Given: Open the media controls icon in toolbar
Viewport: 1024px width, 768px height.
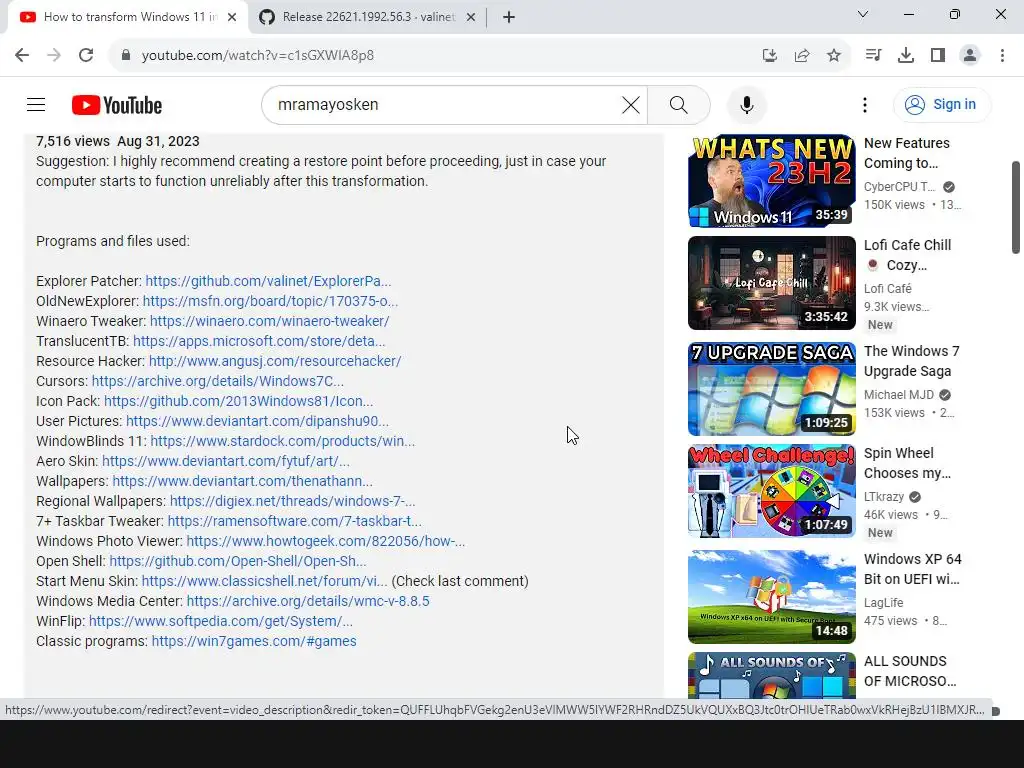Looking at the screenshot, I should [873, 56].
